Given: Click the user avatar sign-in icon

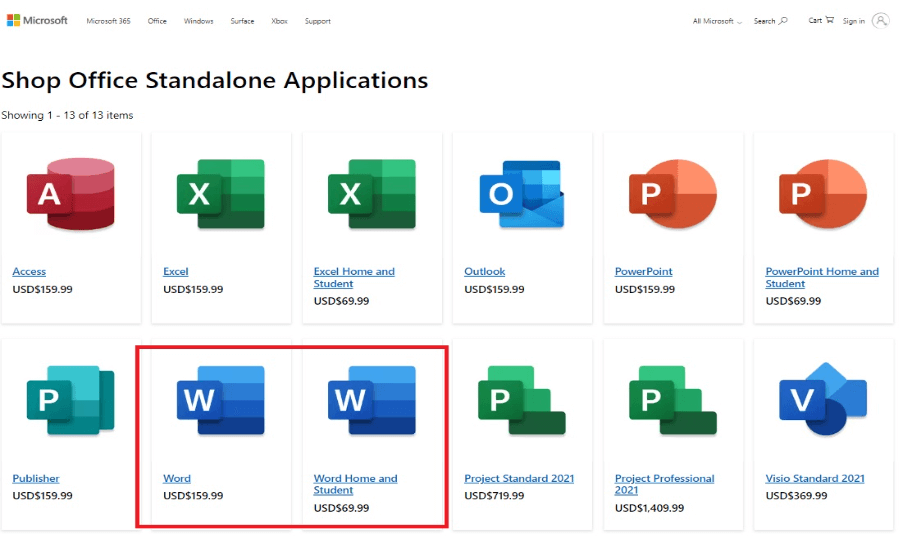Looking at the screenshot, I should pos(881,20).
